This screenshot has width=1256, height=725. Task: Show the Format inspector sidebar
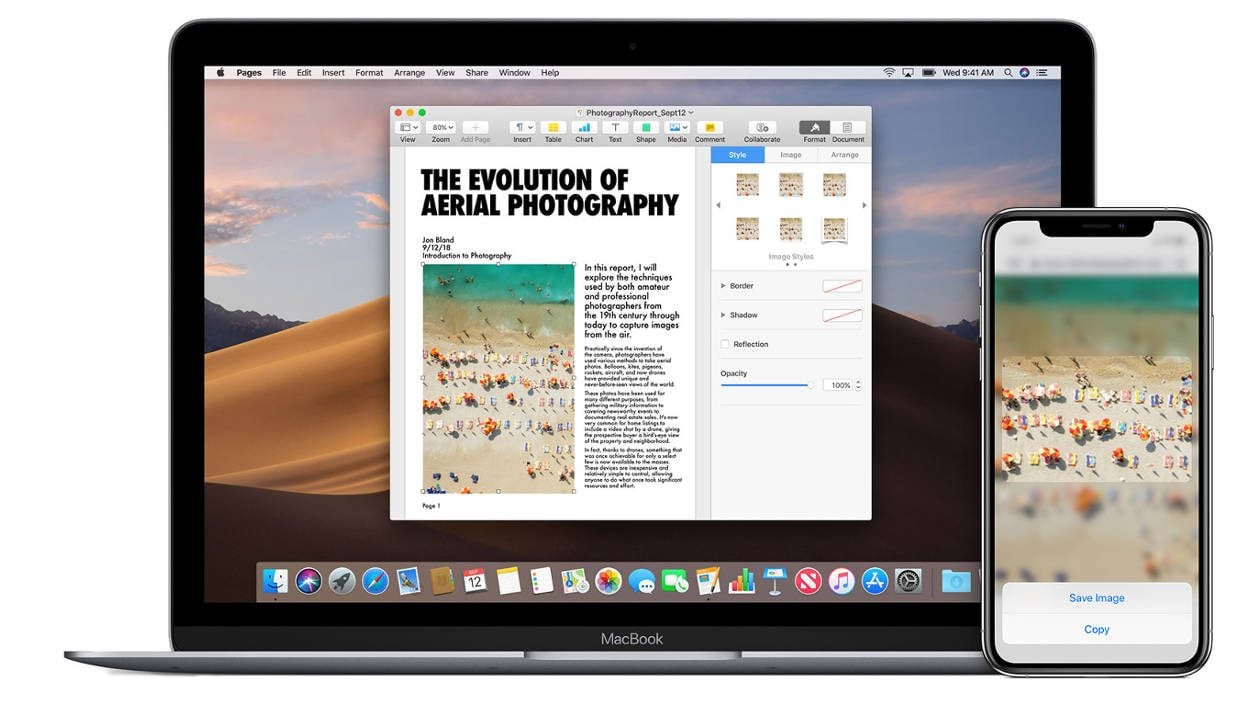click(x=815, y=128)
